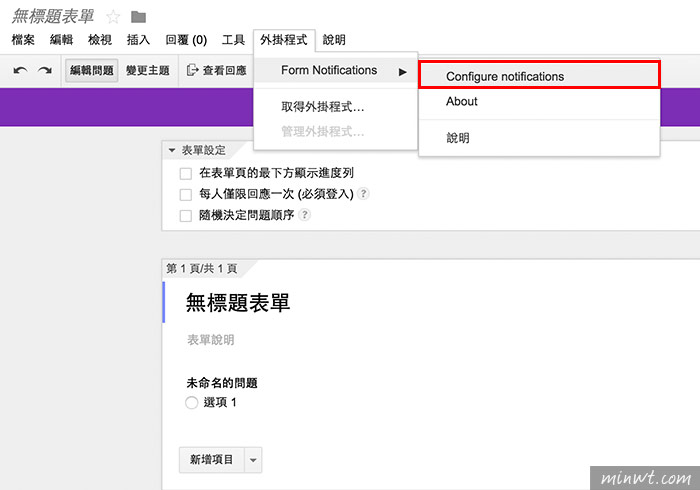Open the 新增項目 dropdown arrow

pos(253,460)
